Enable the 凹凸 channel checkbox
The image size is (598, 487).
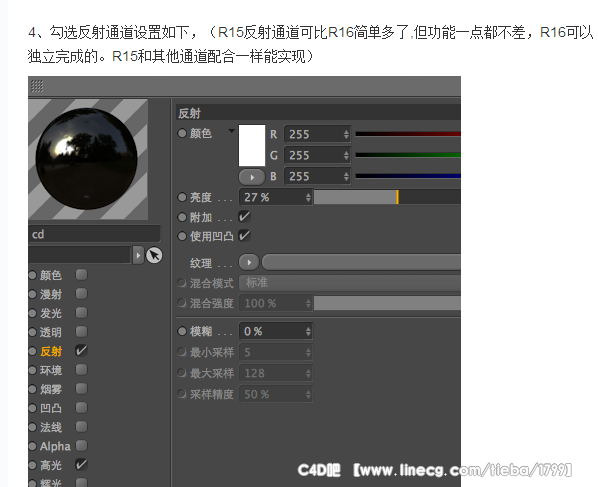coord(81,408)
